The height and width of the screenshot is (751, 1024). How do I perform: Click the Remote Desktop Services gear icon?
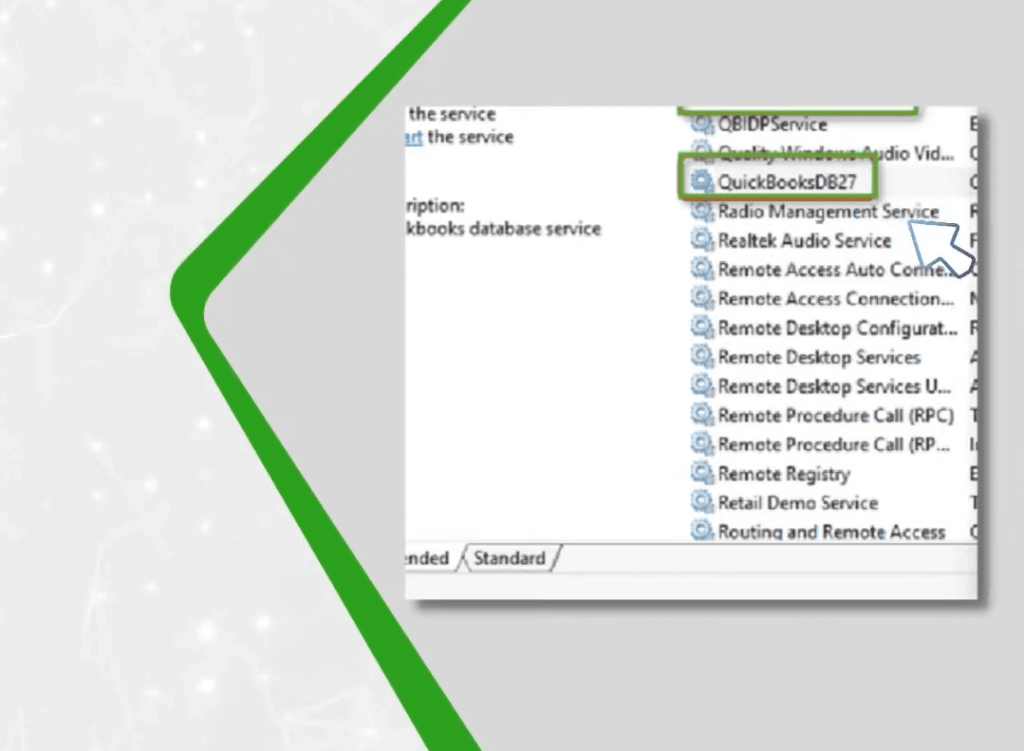tap(699, 357)
